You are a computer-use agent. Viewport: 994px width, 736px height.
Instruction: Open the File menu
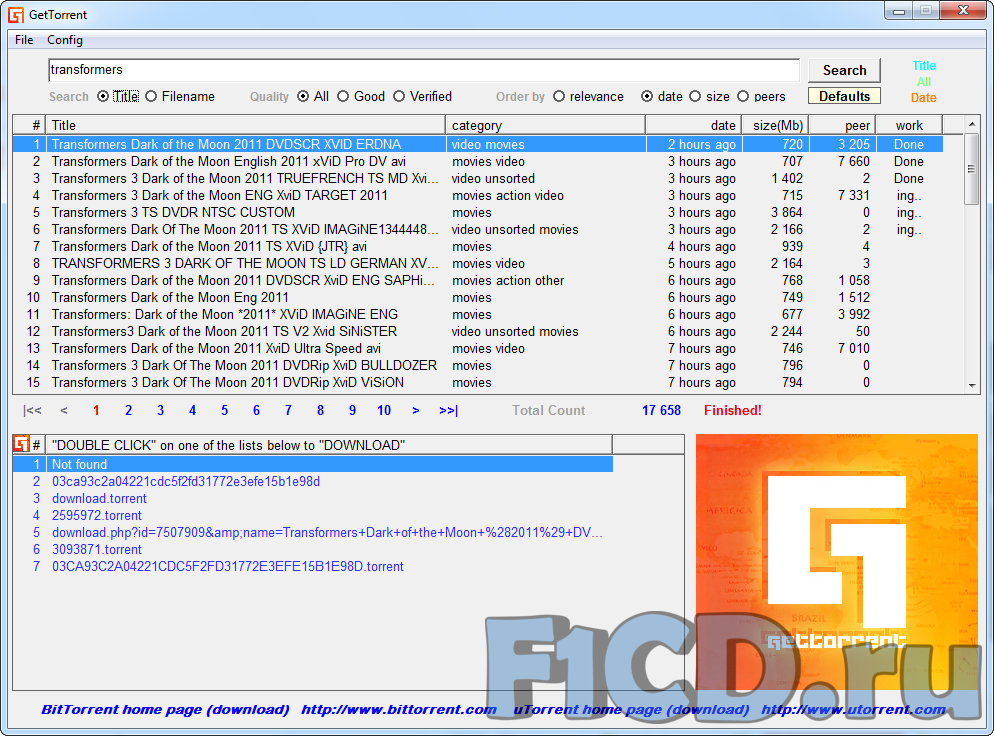[24, 40]
